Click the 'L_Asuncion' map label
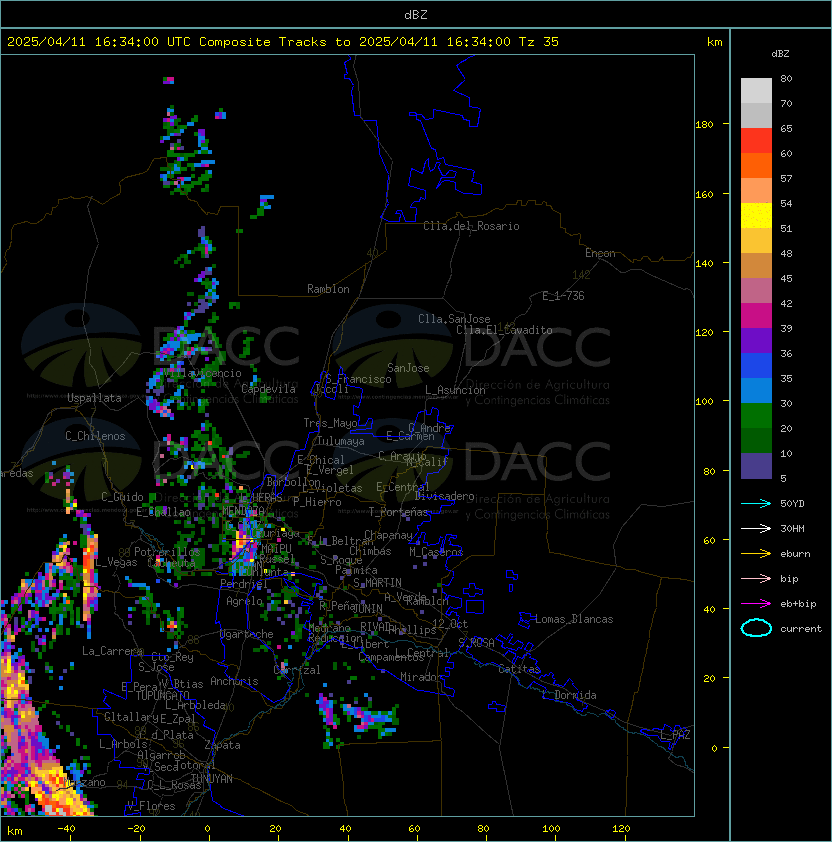832x842 pixels. tap(455, 390)
